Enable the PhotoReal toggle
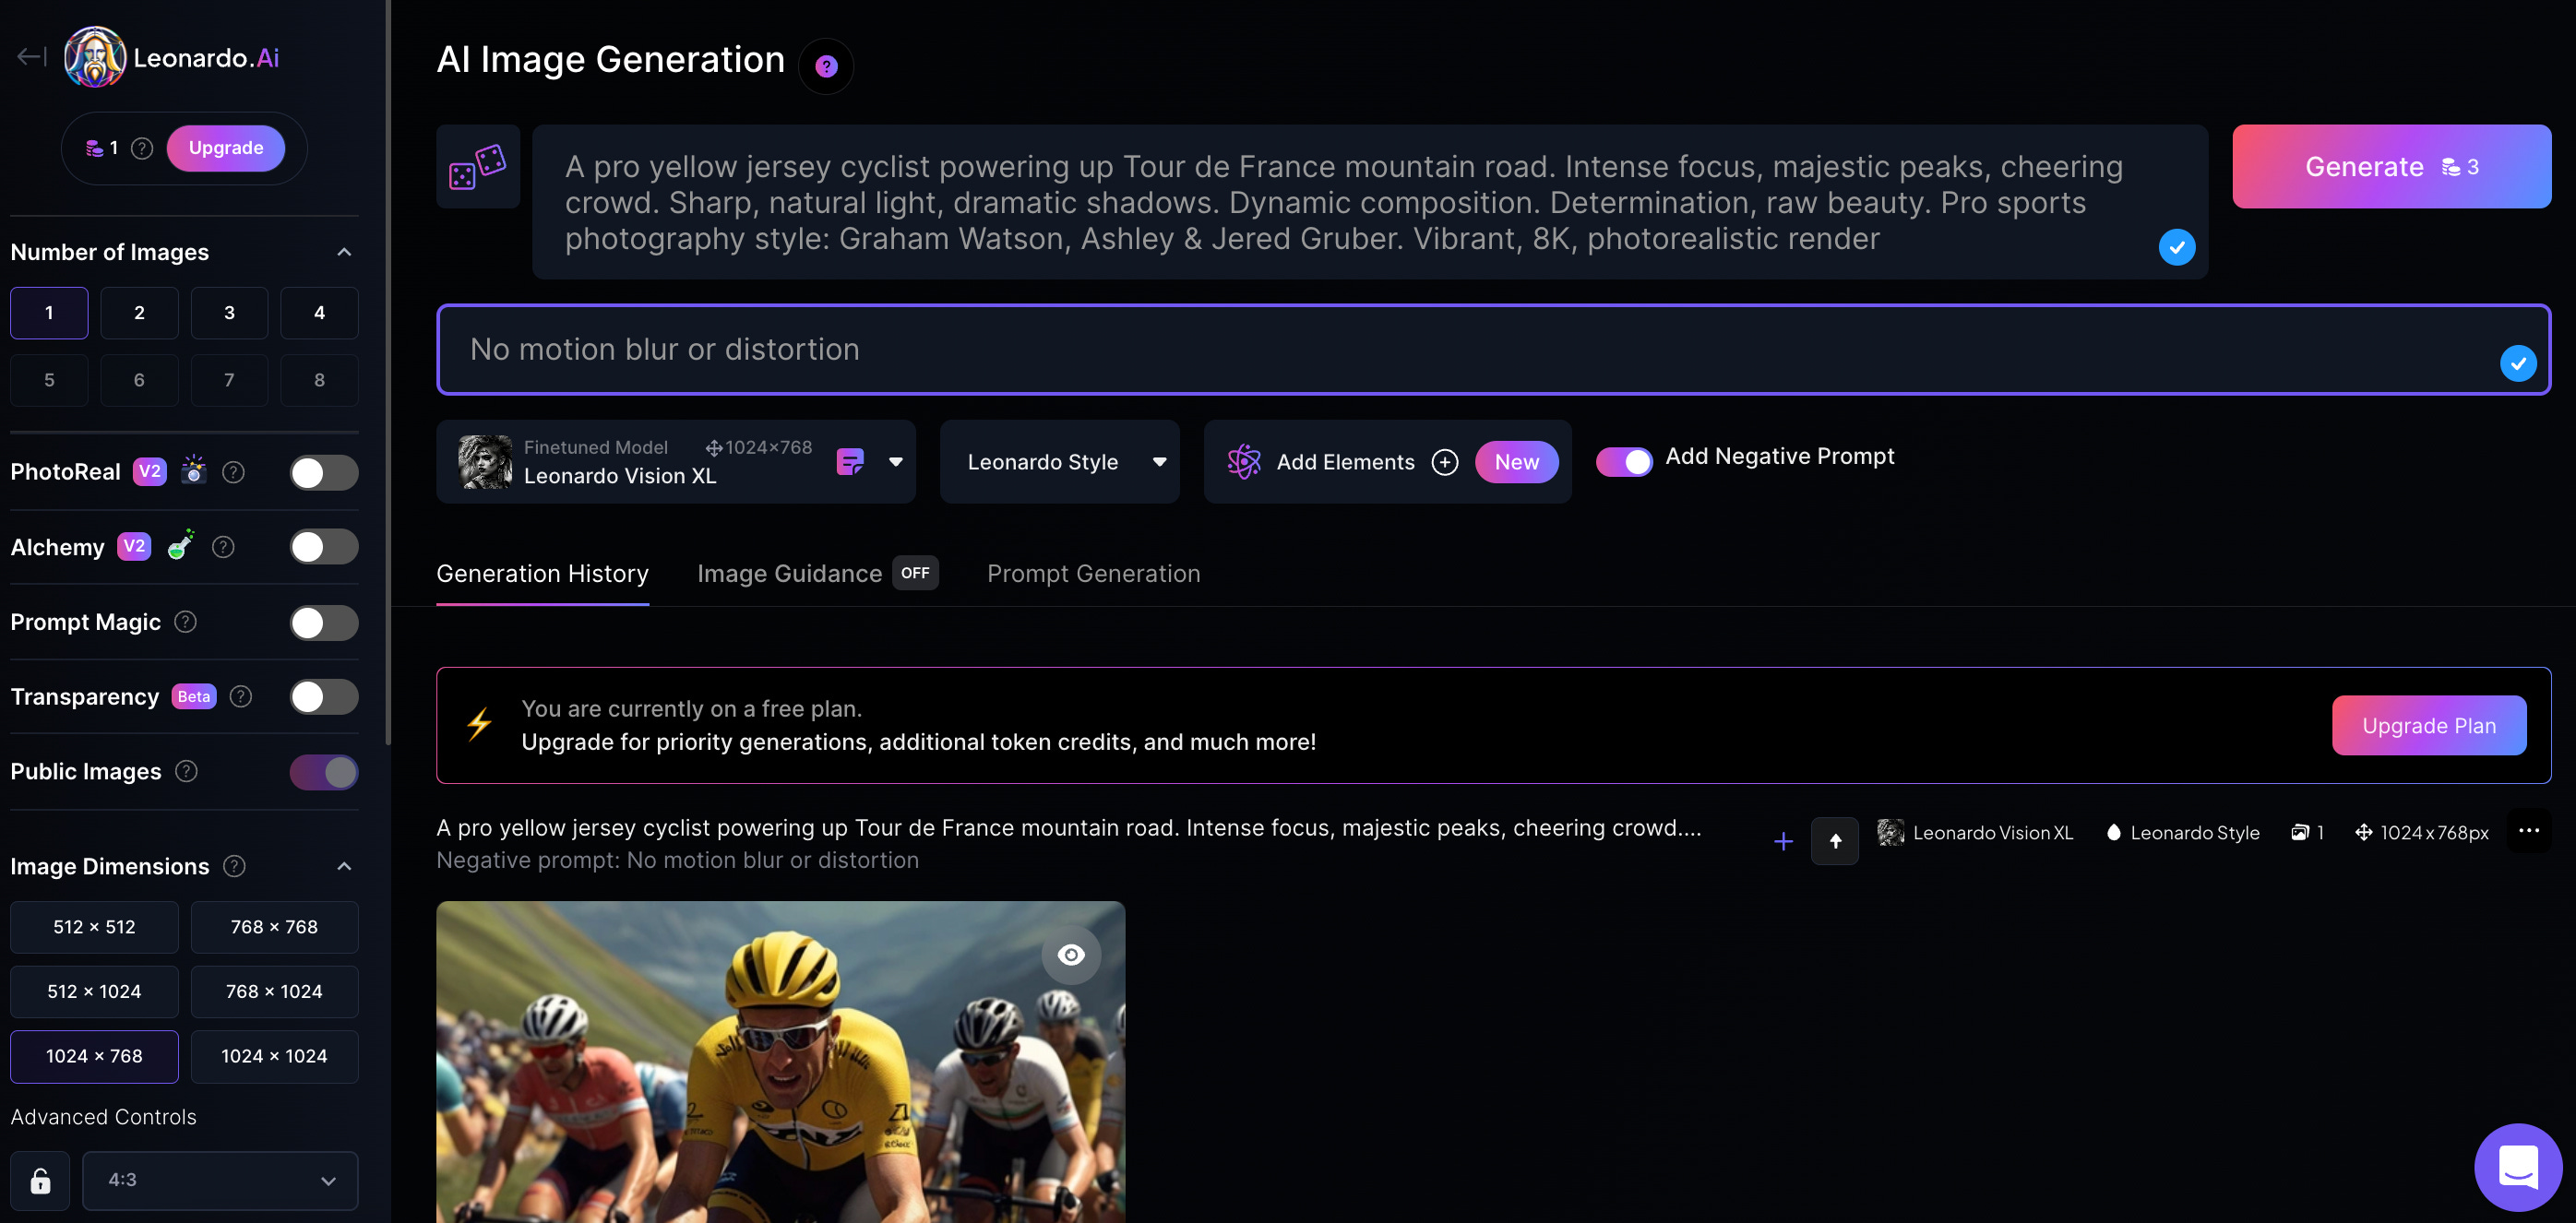Screen dimensions: 2576x1223 click(323, 472)
